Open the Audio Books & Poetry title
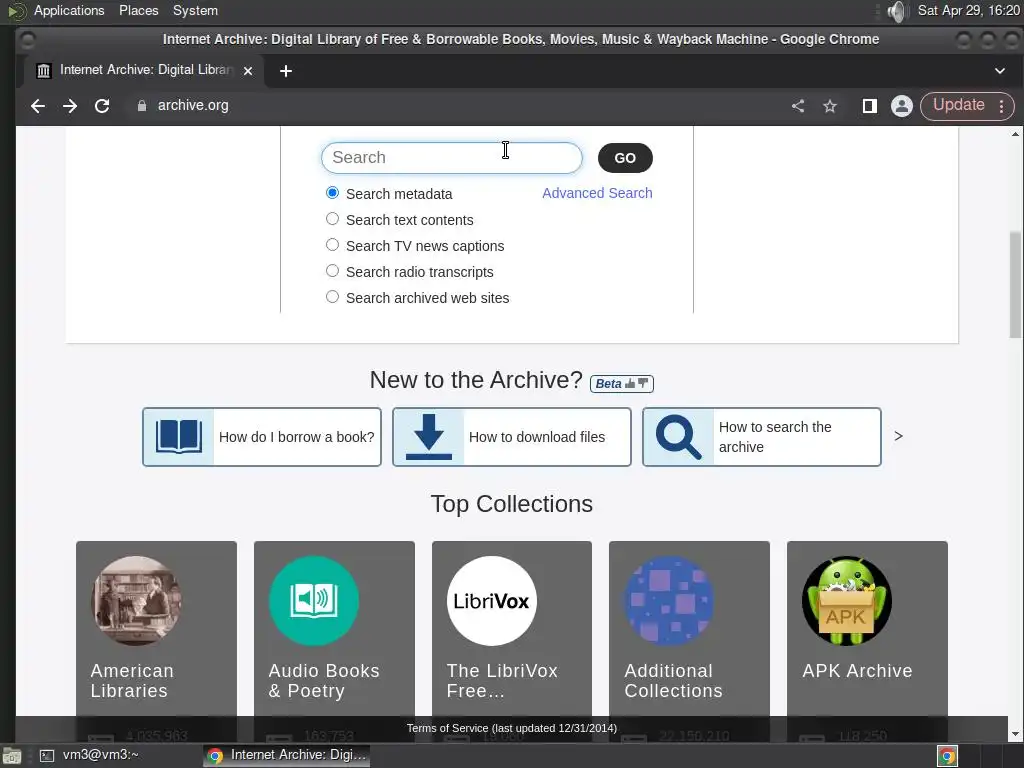1024x768 pixels. pos(324,680)
